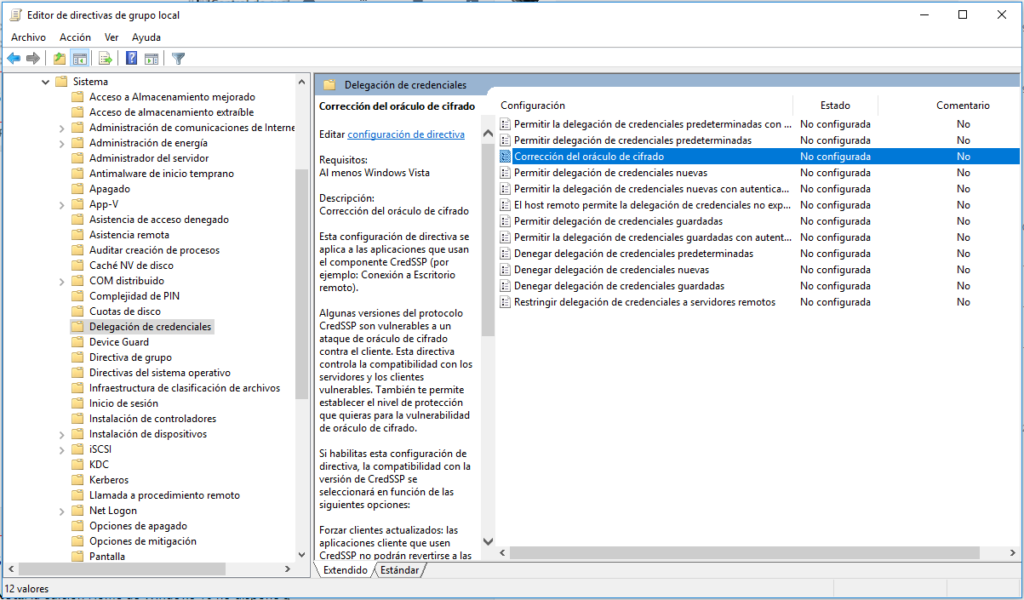This screenshot has width=1024, height=600.
Task: Sort by the Comentario column header
Action: pyautogui.click(x=963, y=105)
